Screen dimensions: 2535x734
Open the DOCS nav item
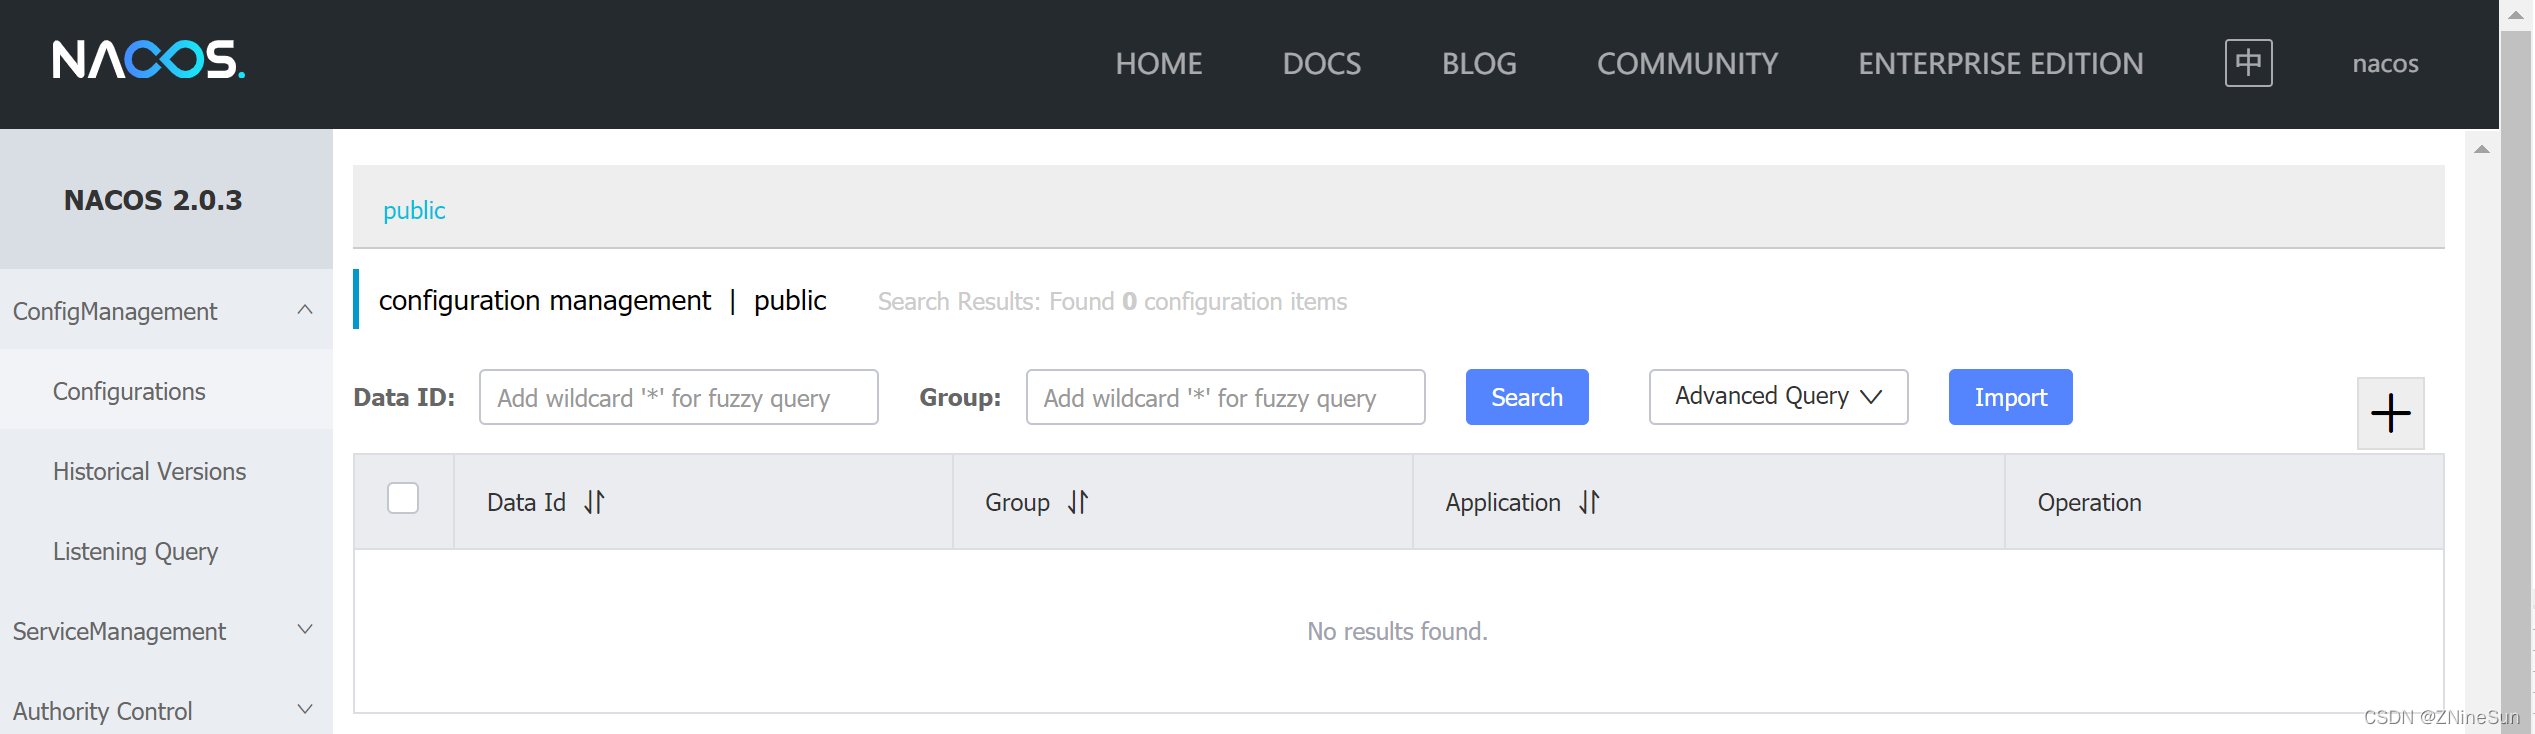[x=1321, y=64]
